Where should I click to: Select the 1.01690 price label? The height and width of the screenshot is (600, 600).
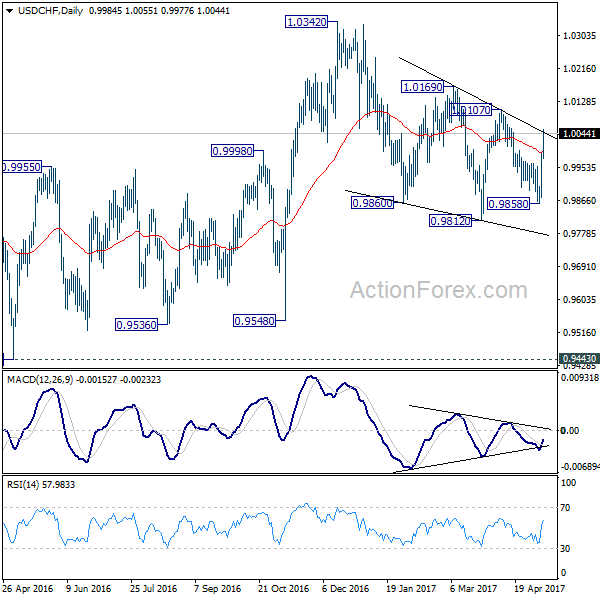click(422, 87)
